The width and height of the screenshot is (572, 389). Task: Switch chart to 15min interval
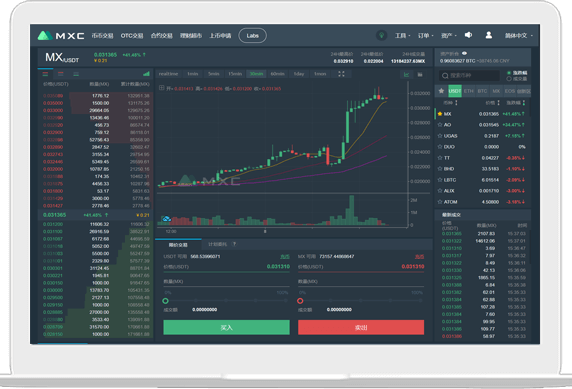235,74
